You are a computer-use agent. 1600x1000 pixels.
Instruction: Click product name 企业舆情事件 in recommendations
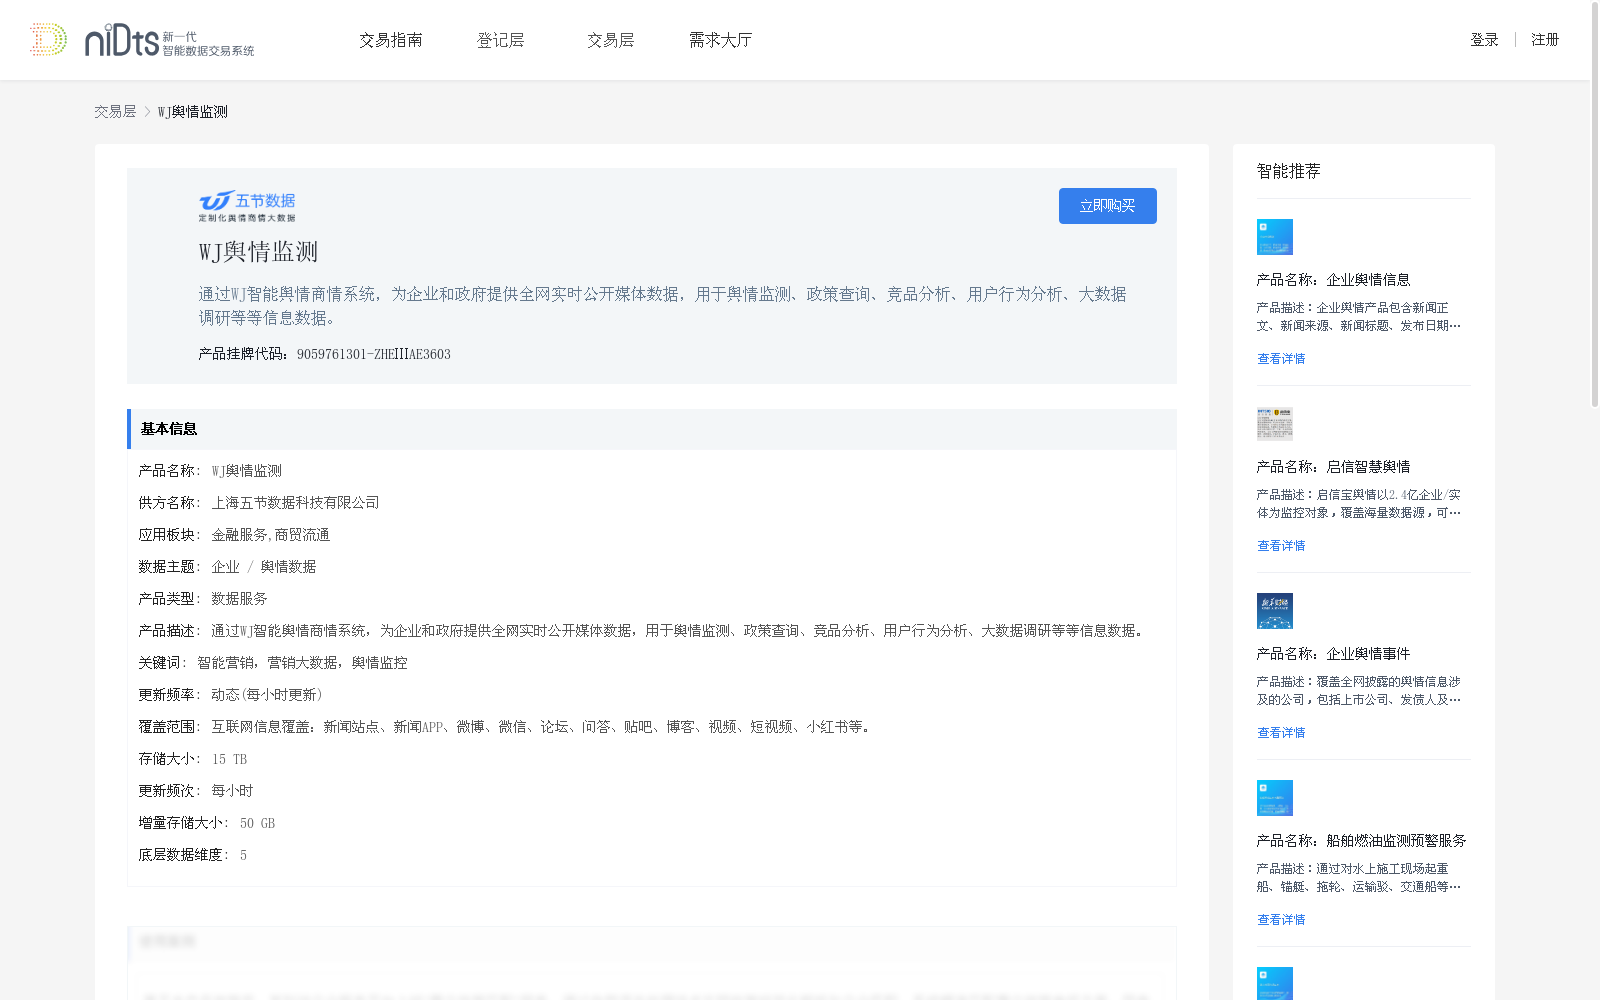(1368, 654)
